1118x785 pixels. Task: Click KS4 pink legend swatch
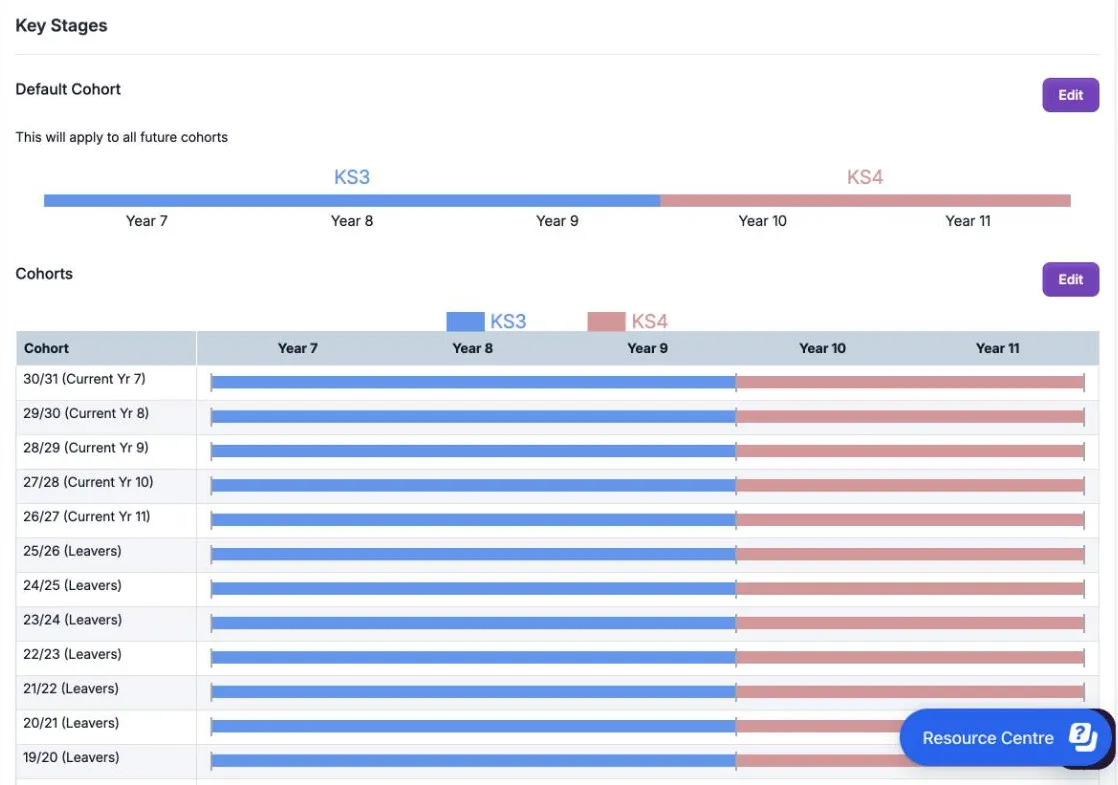pos(606,322)
